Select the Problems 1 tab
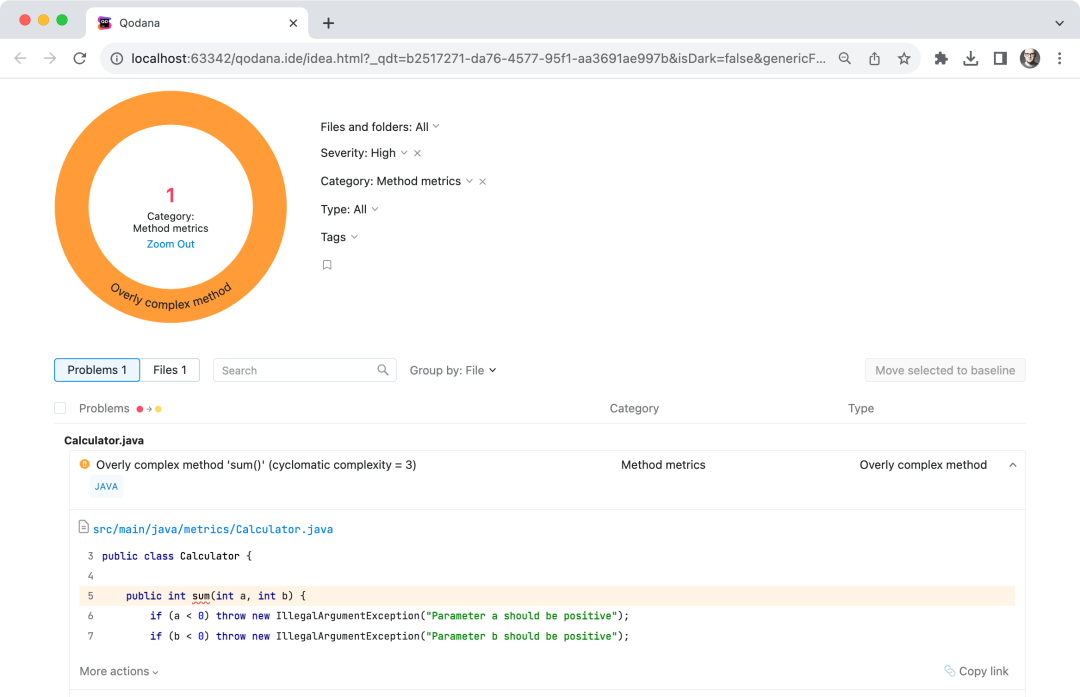1080x697 pixels. (97, 370)
